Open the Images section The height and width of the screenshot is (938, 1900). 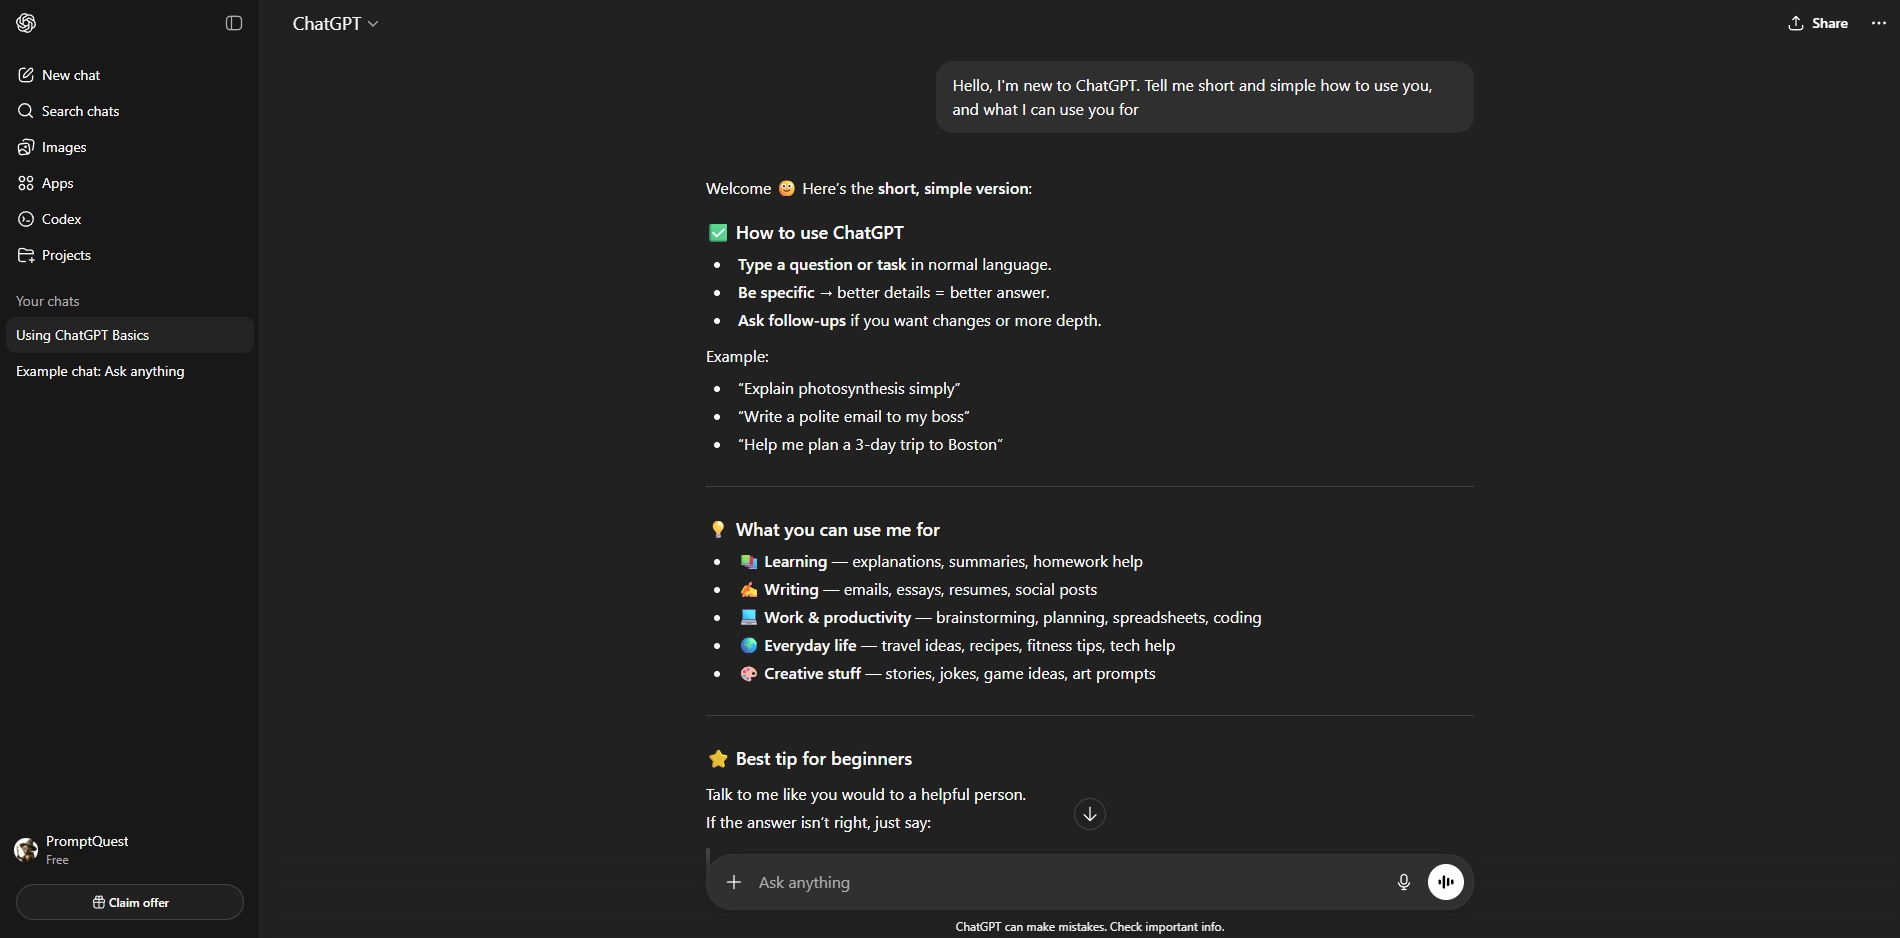click(64, 147)
